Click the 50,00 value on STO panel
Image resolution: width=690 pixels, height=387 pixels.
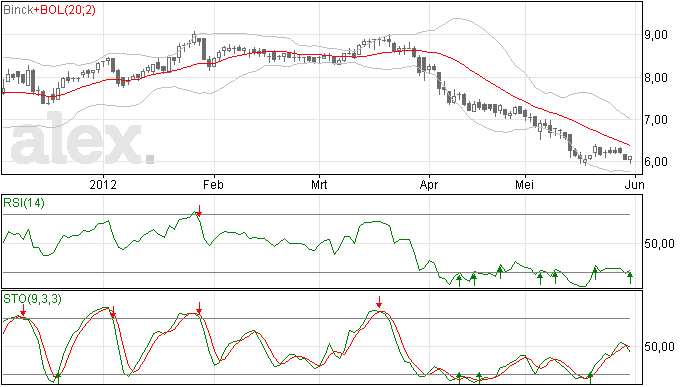(x=659, y=347)
